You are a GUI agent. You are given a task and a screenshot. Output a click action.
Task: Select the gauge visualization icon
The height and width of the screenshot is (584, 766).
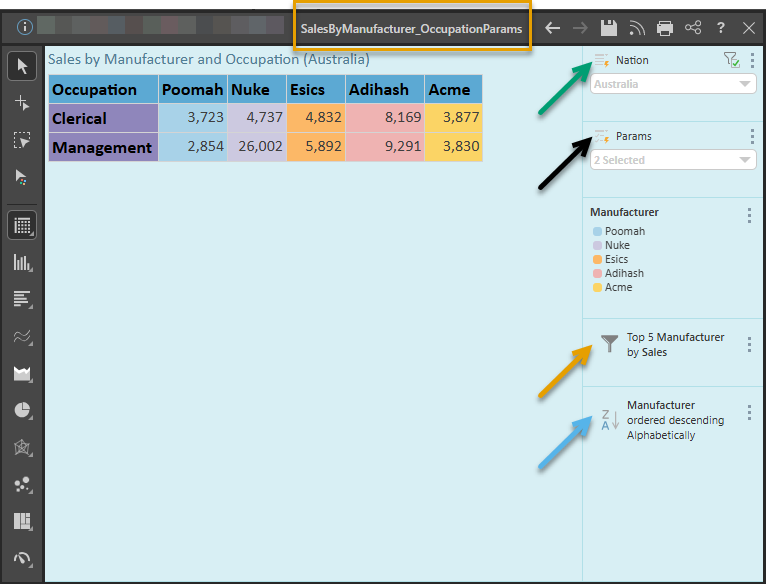tap(23, 559)
